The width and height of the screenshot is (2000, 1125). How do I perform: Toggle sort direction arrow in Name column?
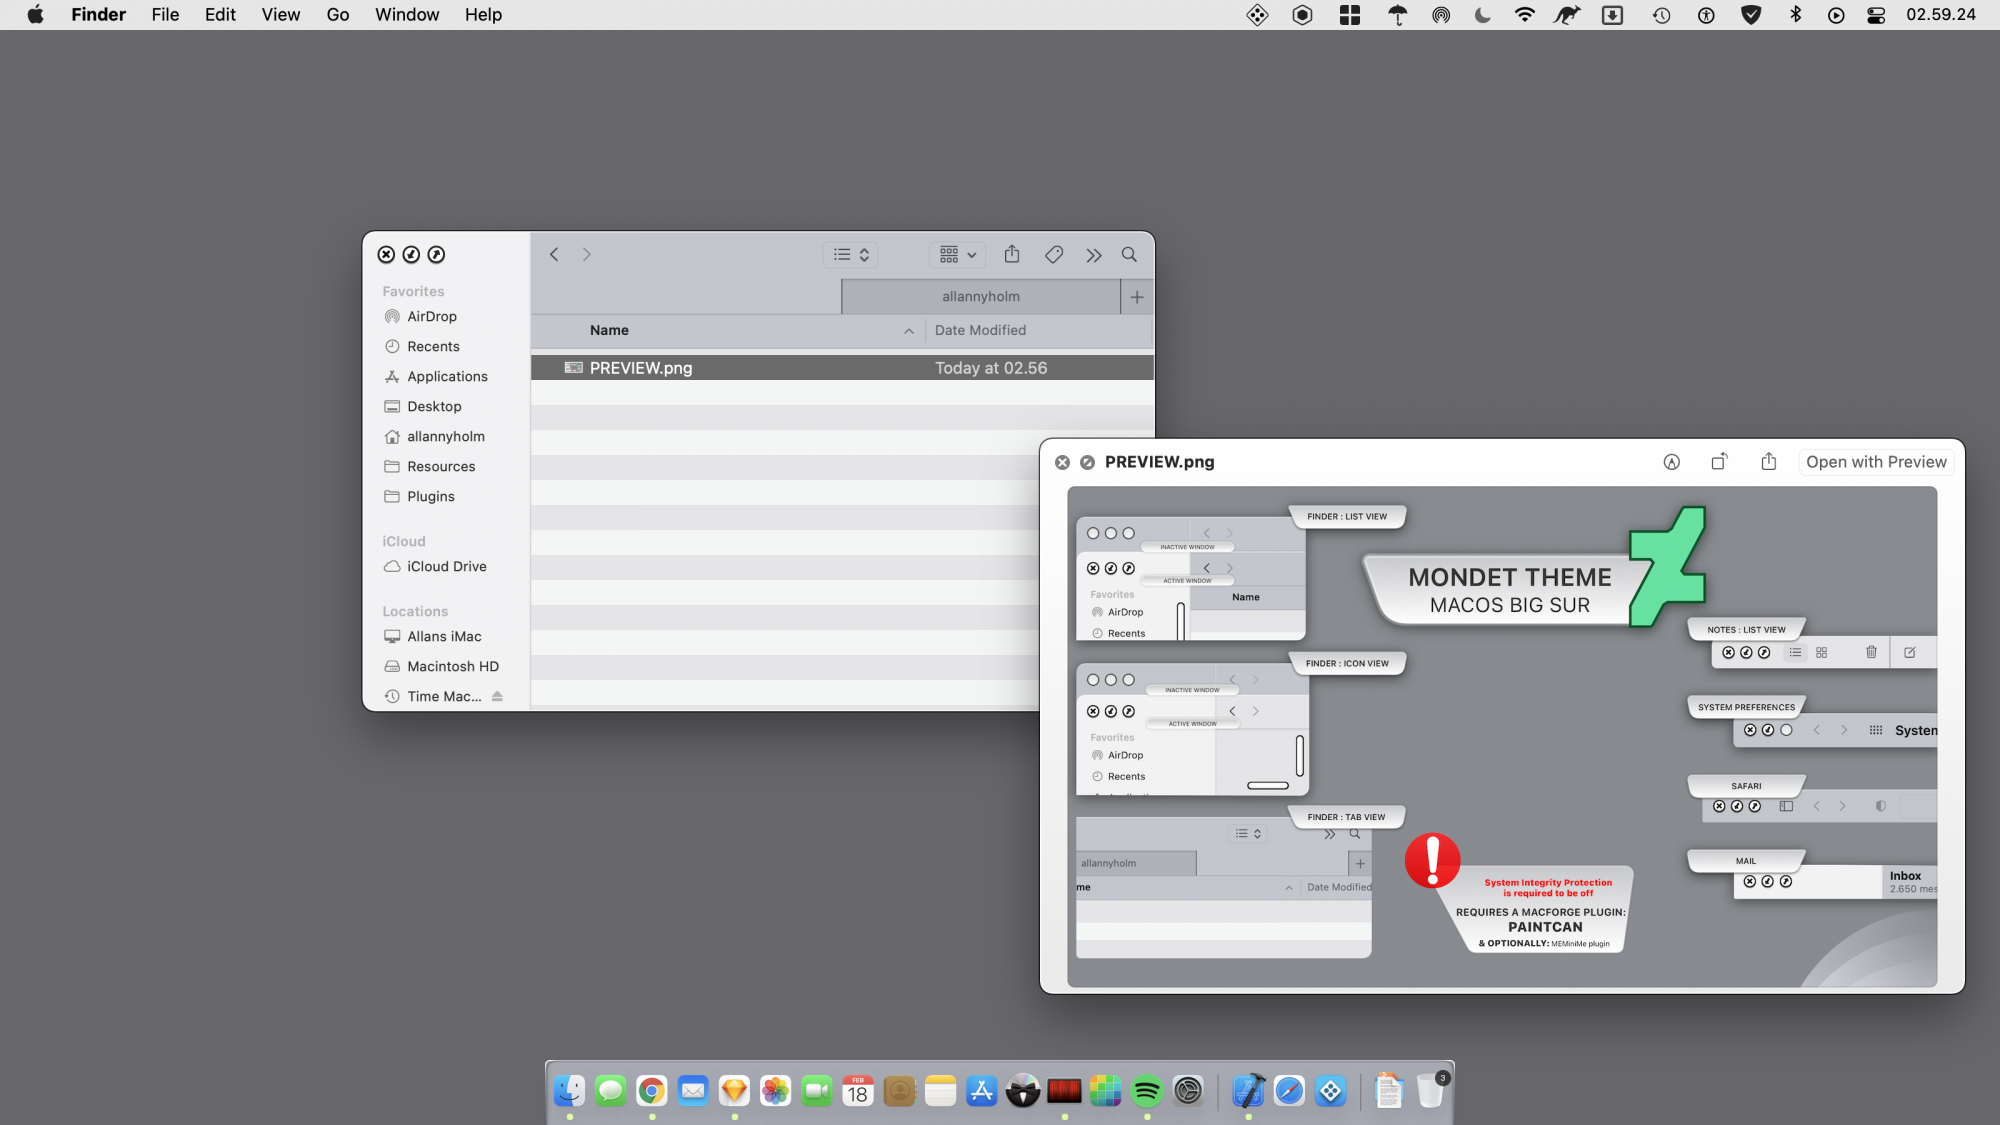point(909,331)
